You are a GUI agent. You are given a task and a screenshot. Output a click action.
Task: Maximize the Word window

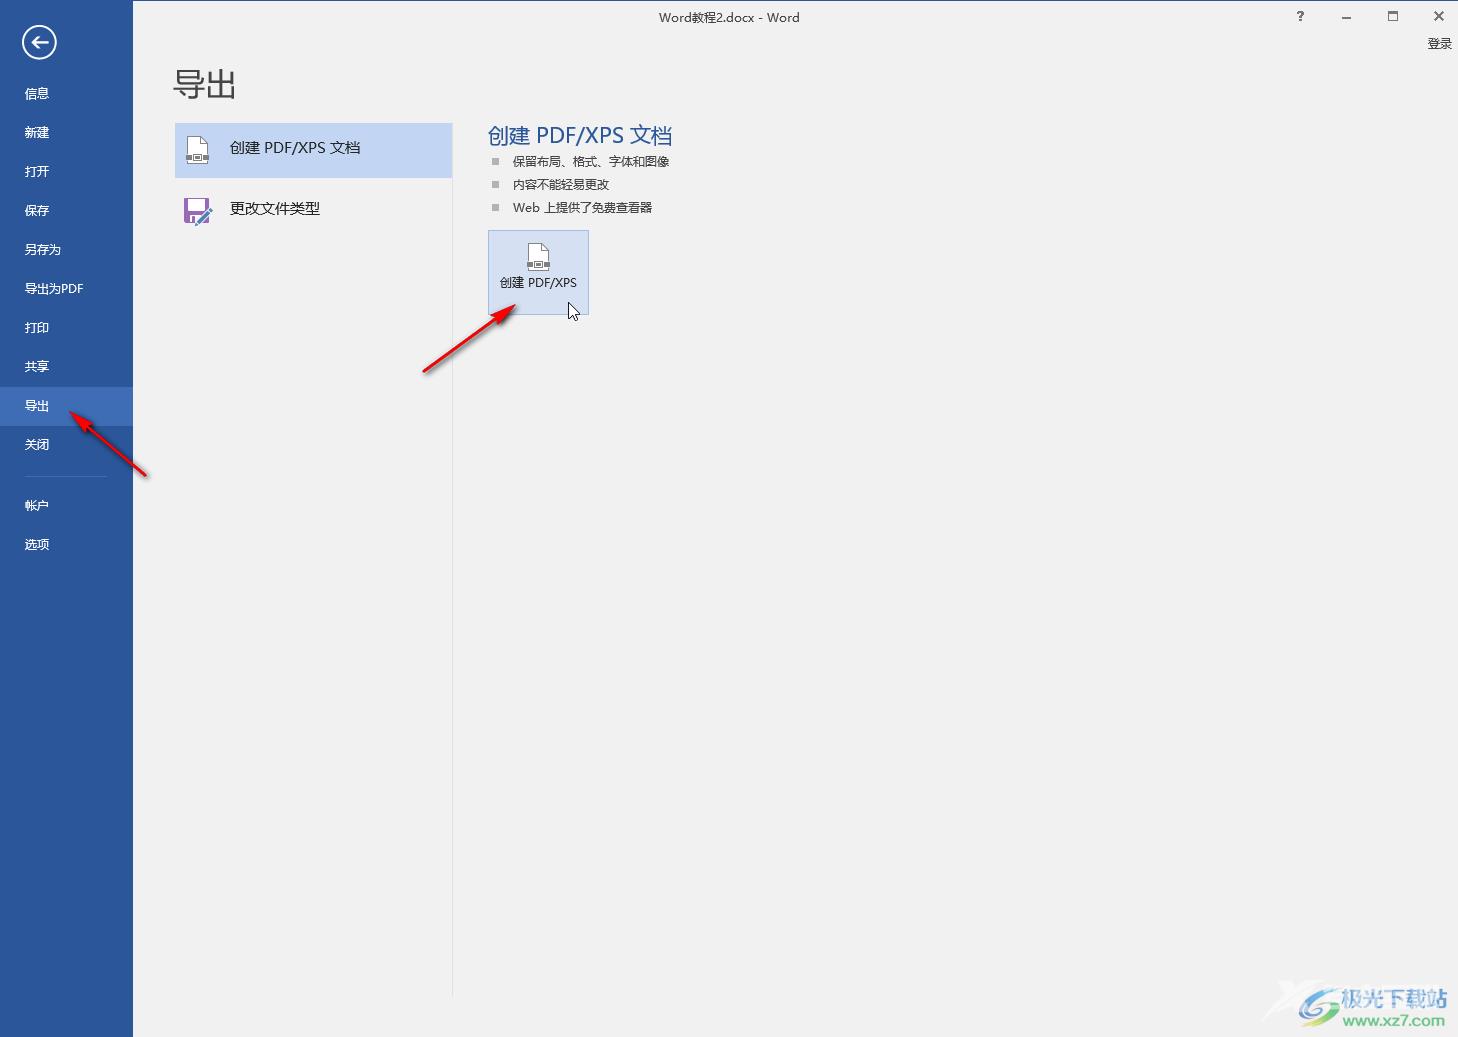[x=1393, y=16]
